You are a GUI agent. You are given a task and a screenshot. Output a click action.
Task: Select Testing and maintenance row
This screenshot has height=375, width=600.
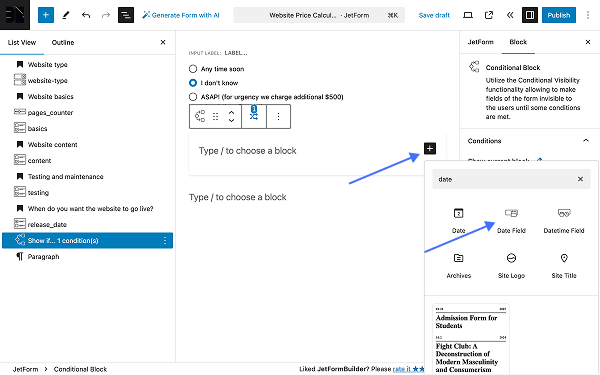[87, 176]
